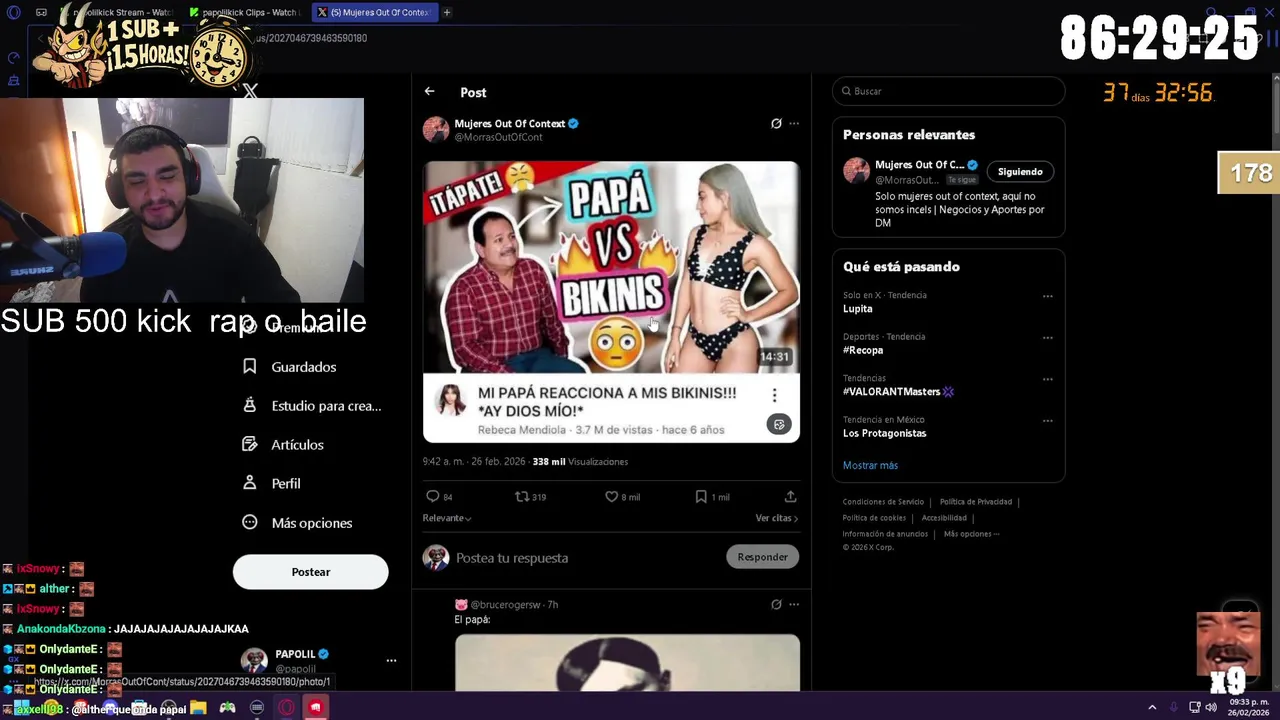Click the Opera menu logo in the browser's top-left corner
The width and height of the screenshot is (1280, 720).
pos(14,12)
